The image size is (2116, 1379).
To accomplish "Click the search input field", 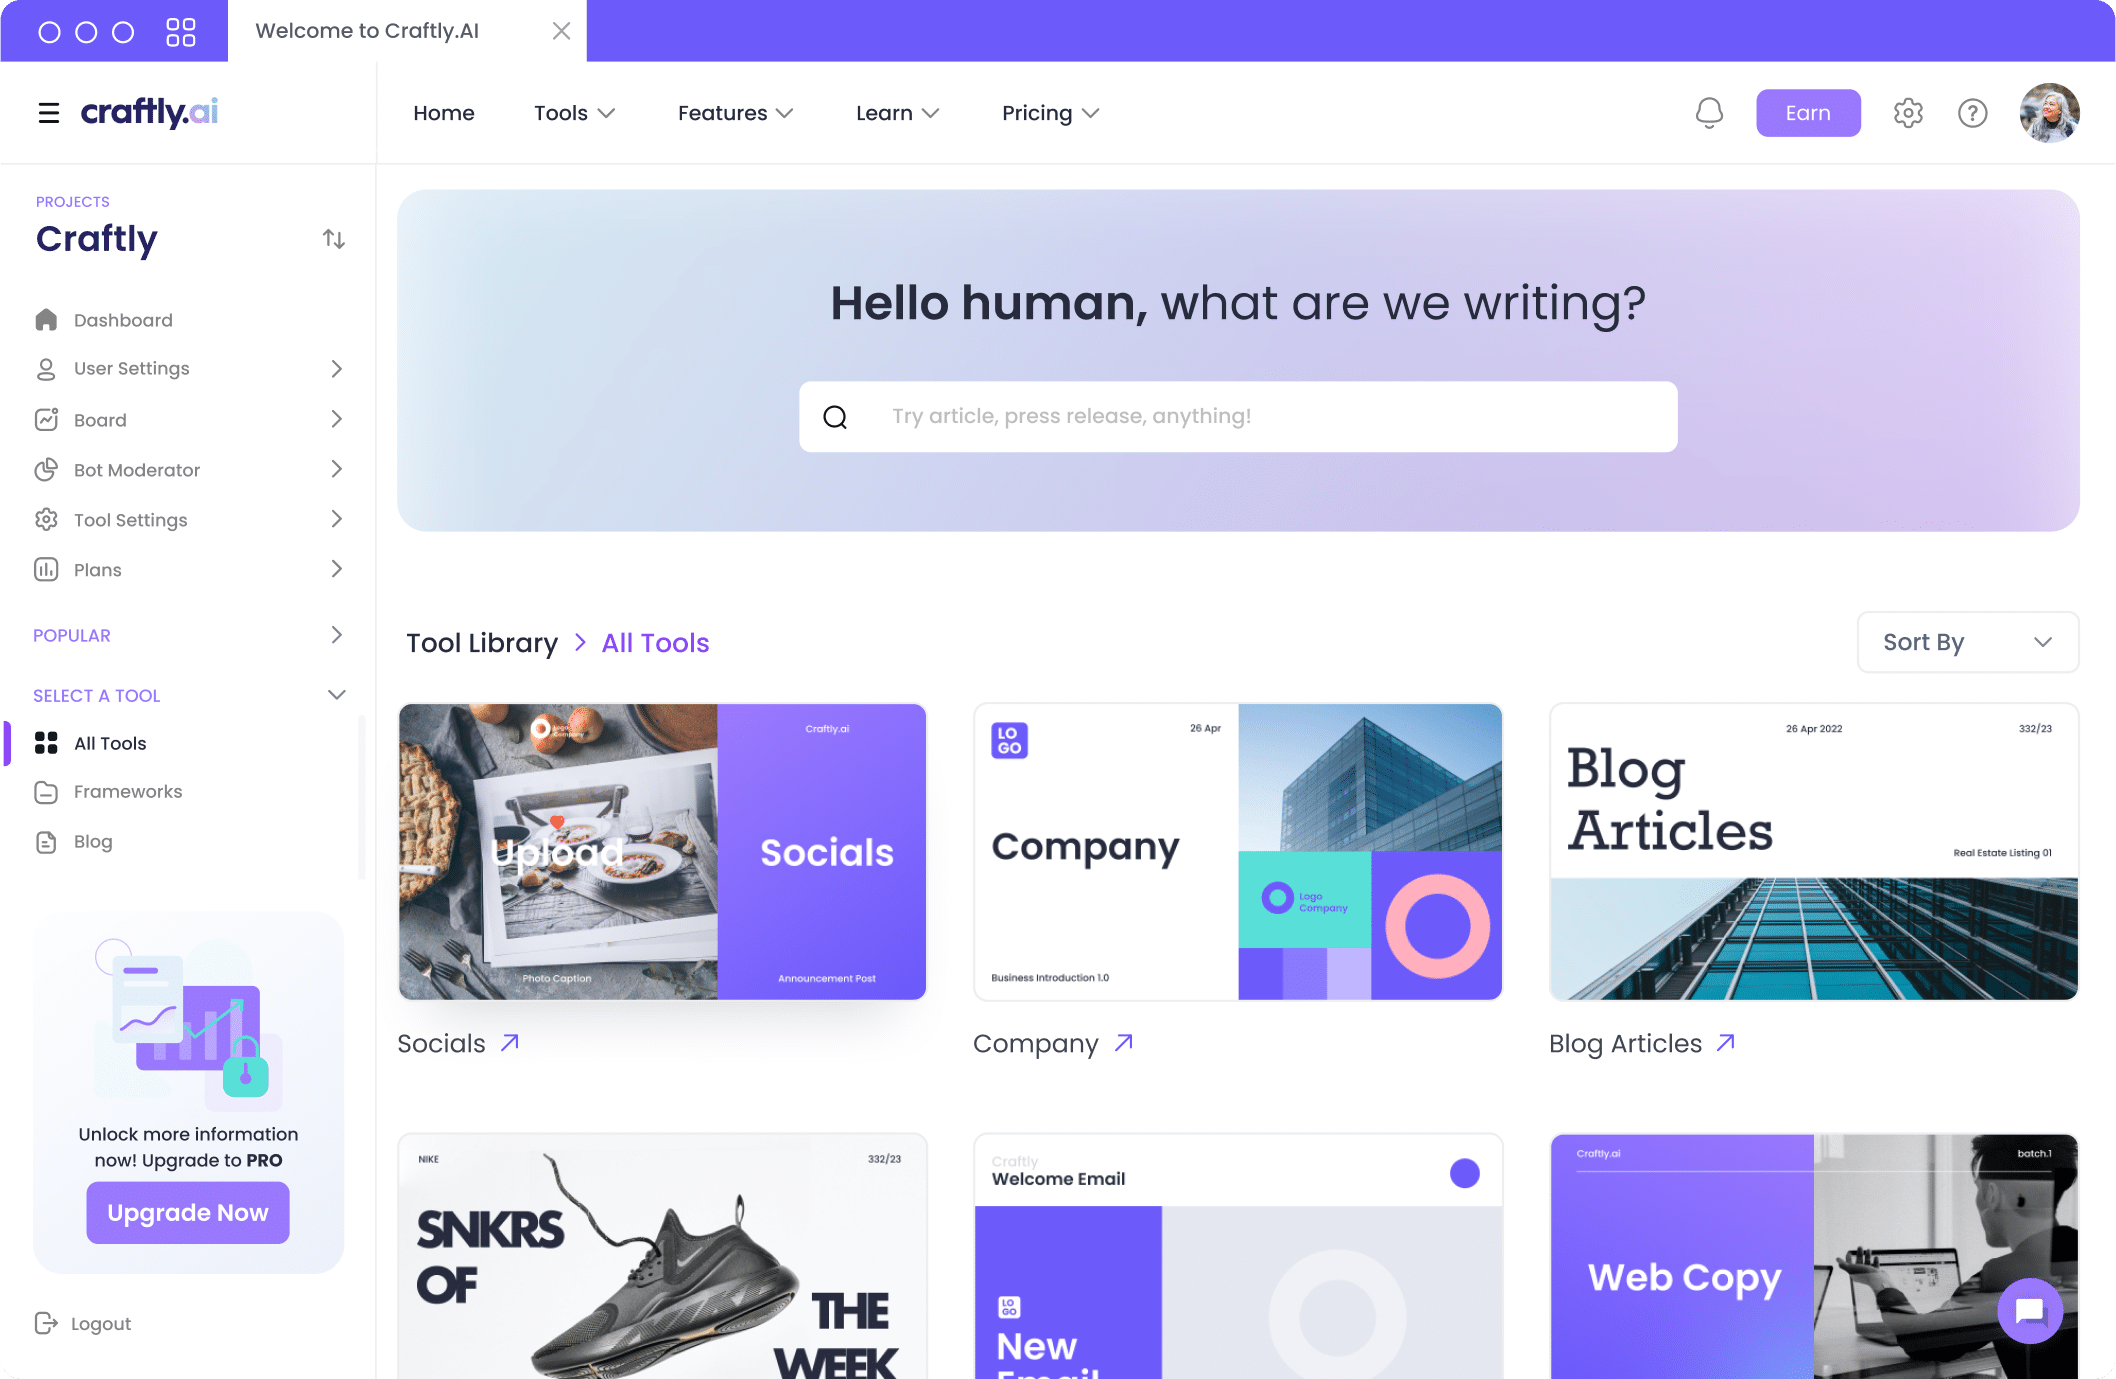I will [1238, 416].
